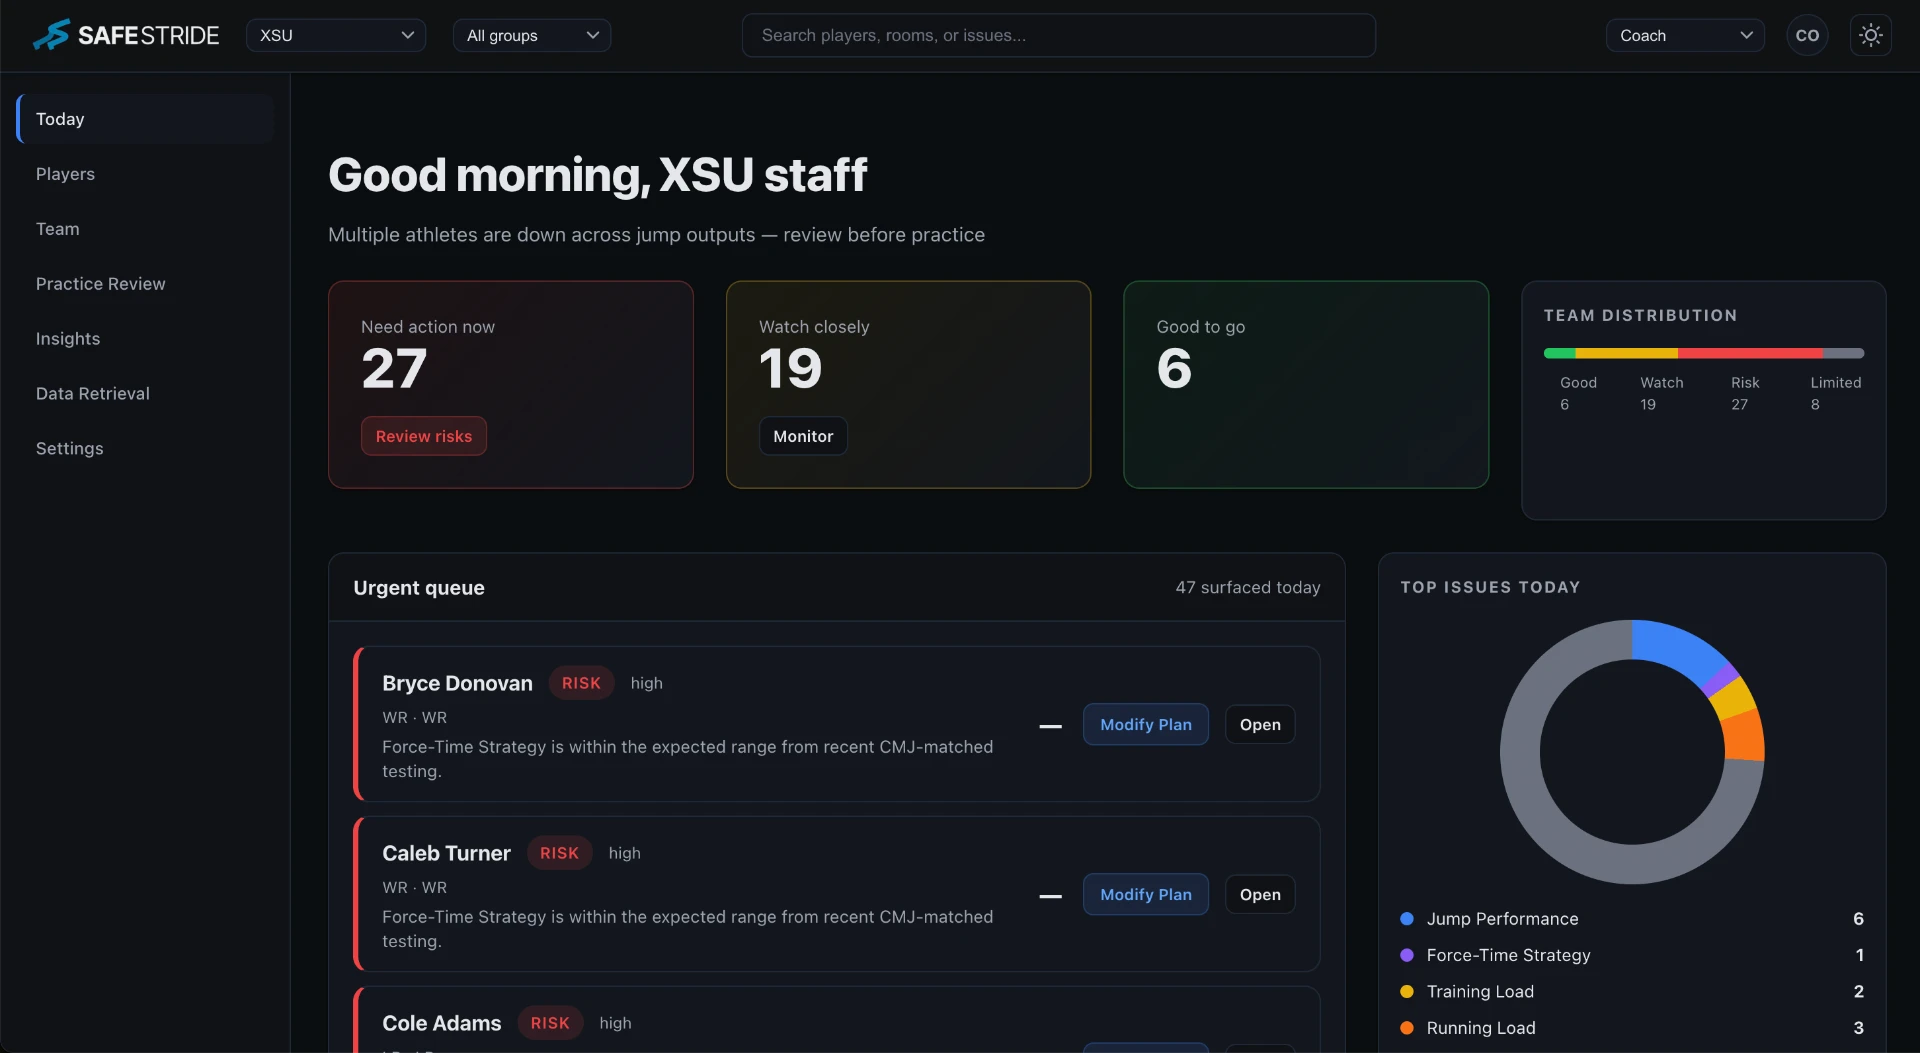Open Practice Review in the sidebar
The height and width of the screenshot is (1053, 1920).
click(146, 284)
